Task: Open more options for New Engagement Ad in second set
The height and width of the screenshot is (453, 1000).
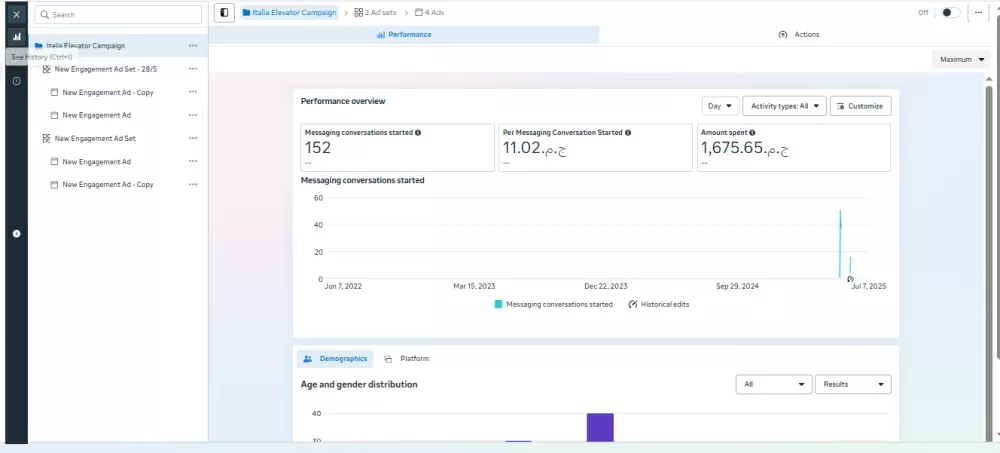Action: click(193, 161)
